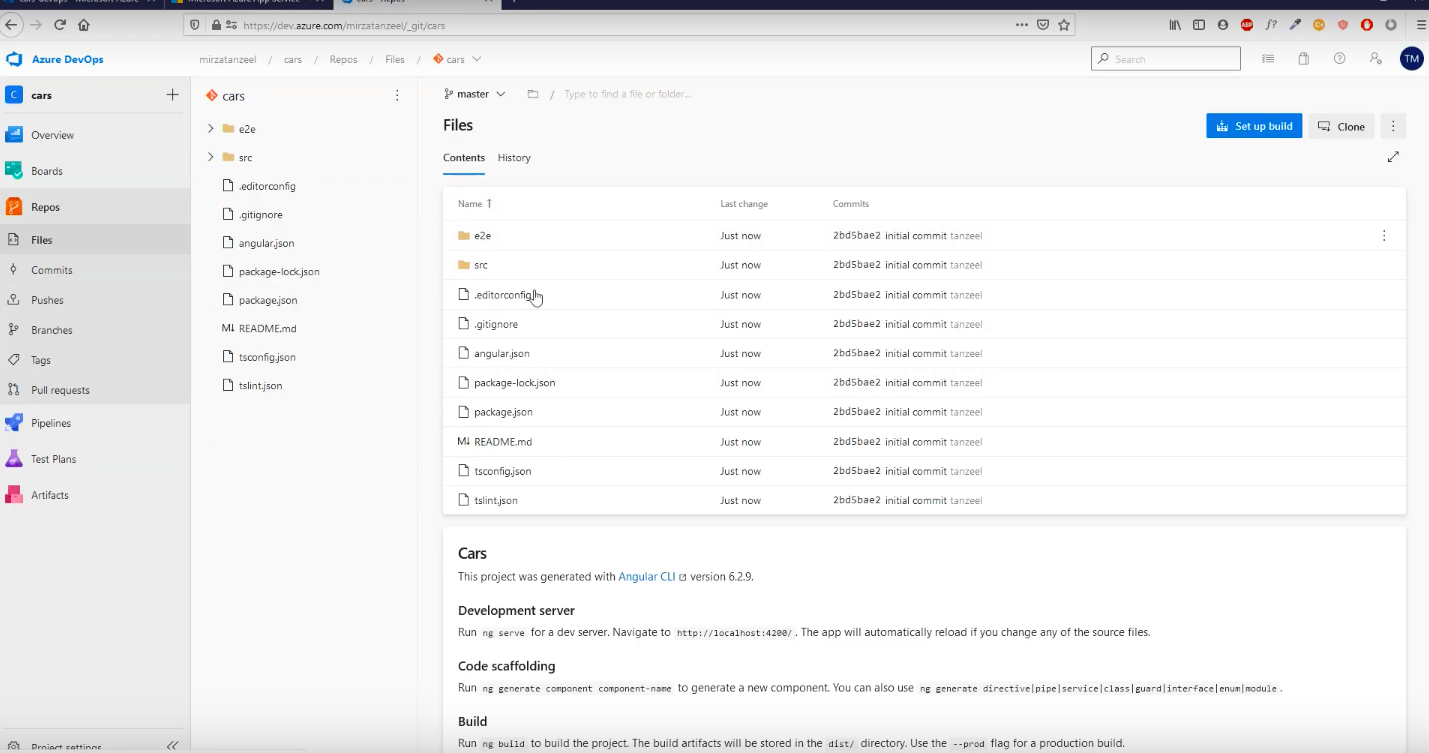Open Project settings at sidebar bottom
Screen dimensions: 1429x753
pos(66,746)
